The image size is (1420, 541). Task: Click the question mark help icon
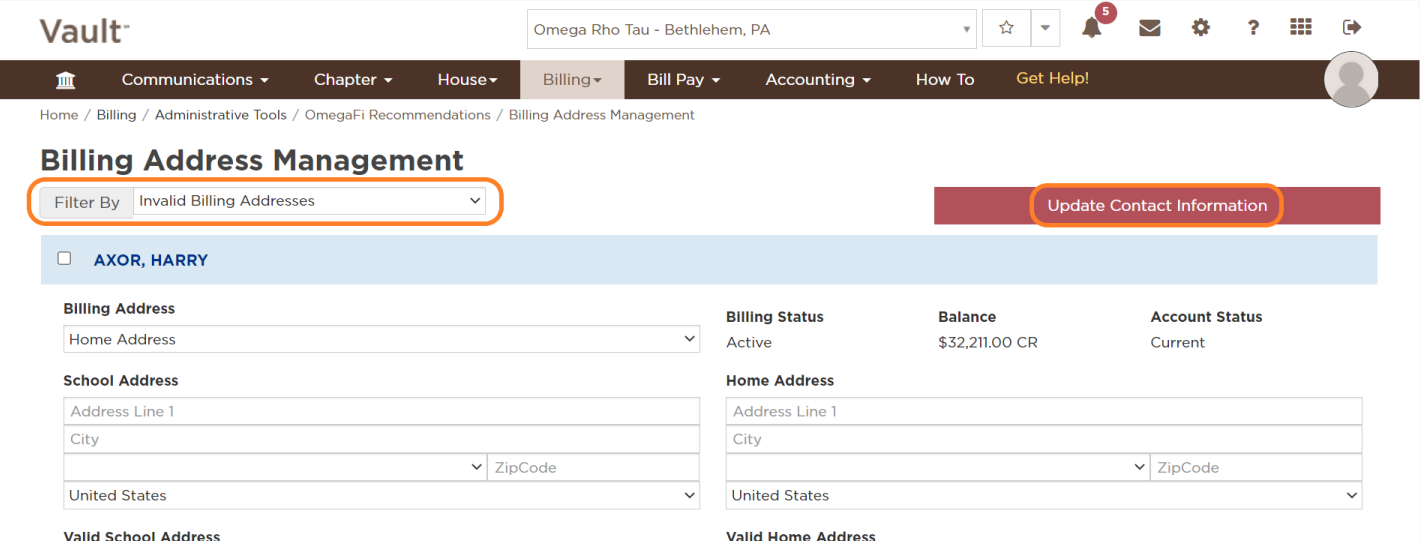(1253, 28)
